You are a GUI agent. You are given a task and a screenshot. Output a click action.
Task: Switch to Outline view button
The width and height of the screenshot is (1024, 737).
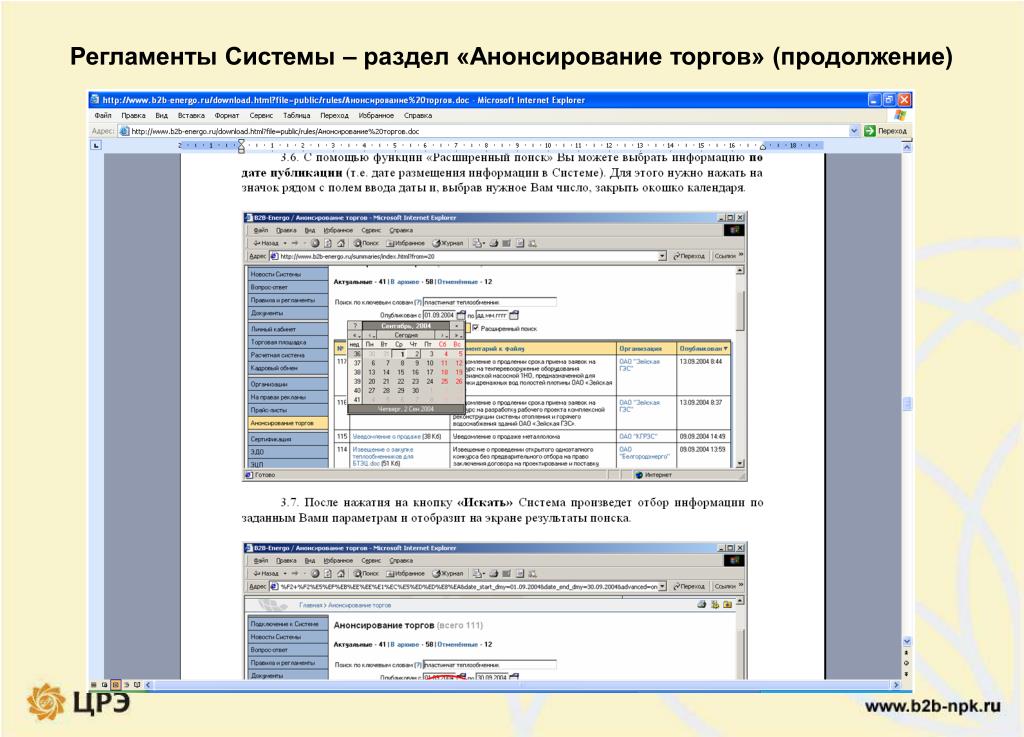pyautogui.click(x=126, y=685)
